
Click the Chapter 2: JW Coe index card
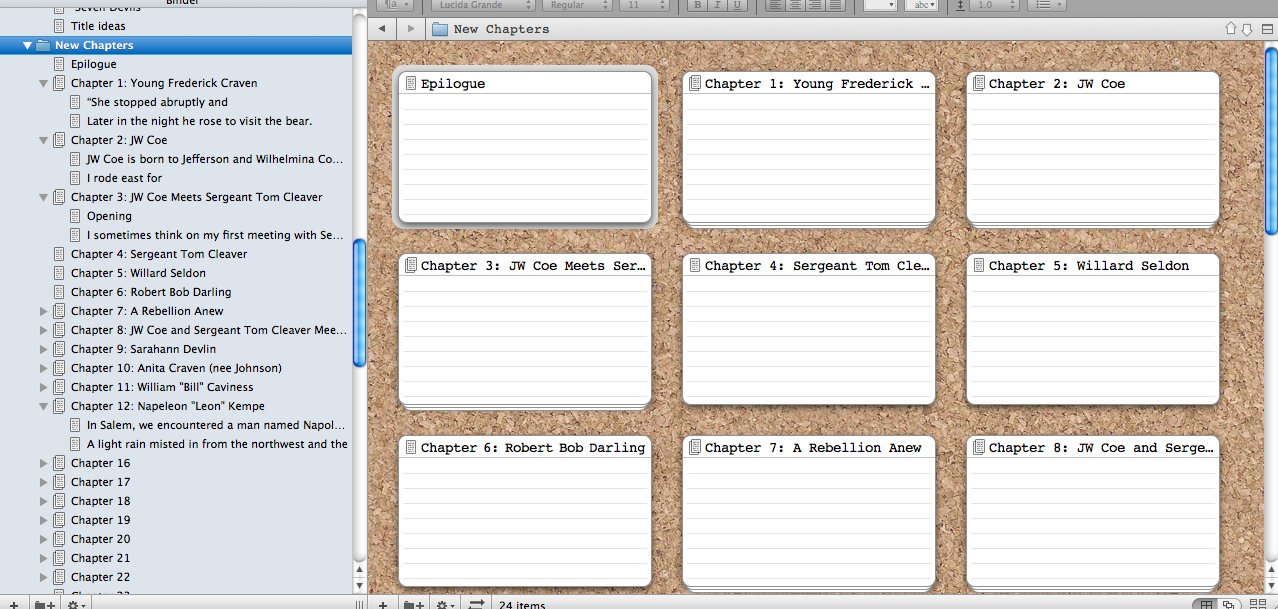[1093, 150]
